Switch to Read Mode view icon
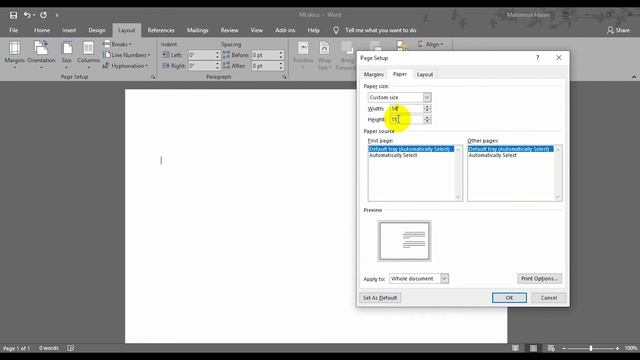This screenshot has width=640, height=360. 516,348
